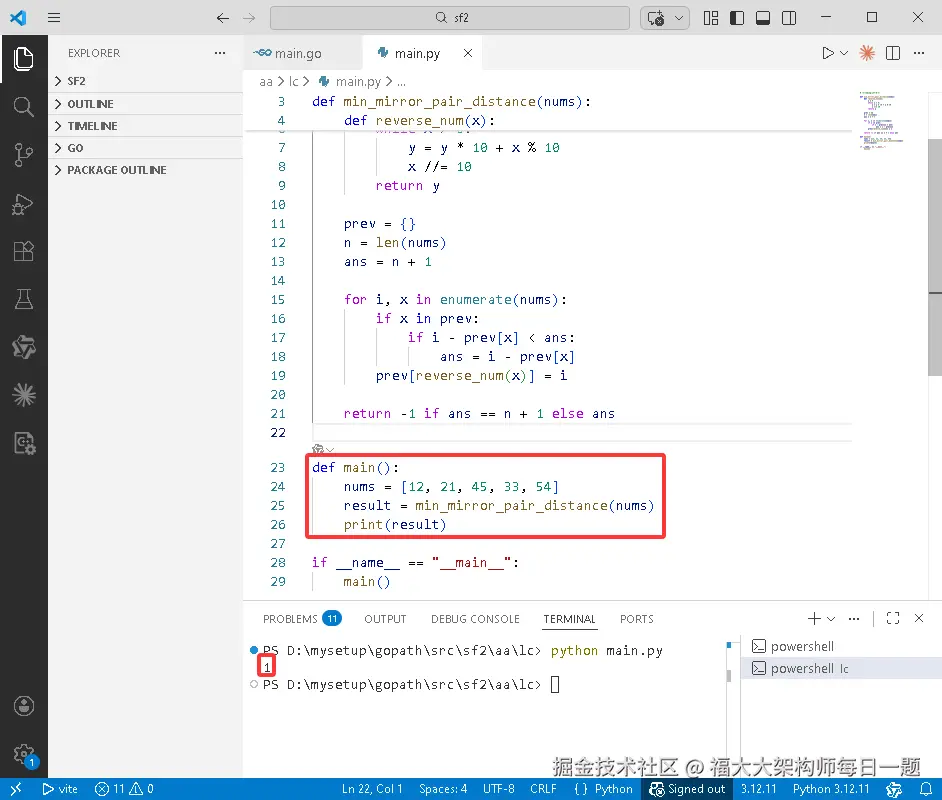Click Signed out Copilot status item

point(687,789)
